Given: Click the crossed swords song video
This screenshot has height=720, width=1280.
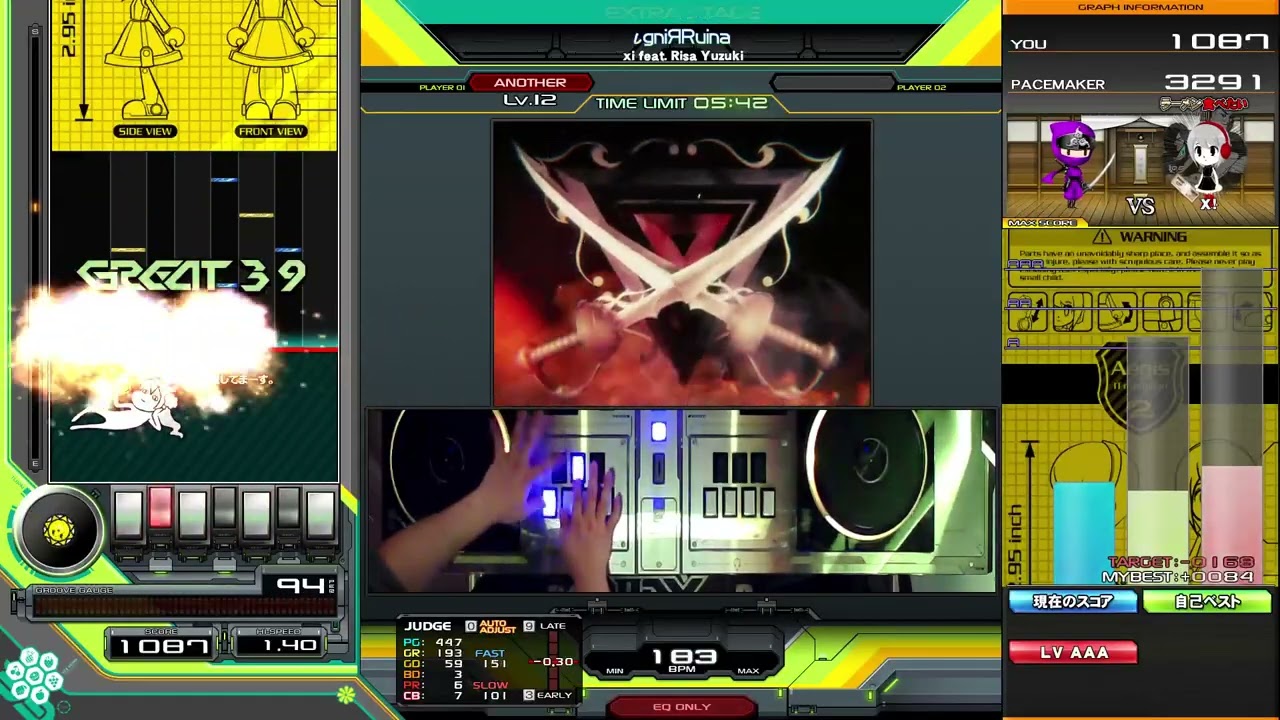Looking at the screenshot, I should pos(681,263).
